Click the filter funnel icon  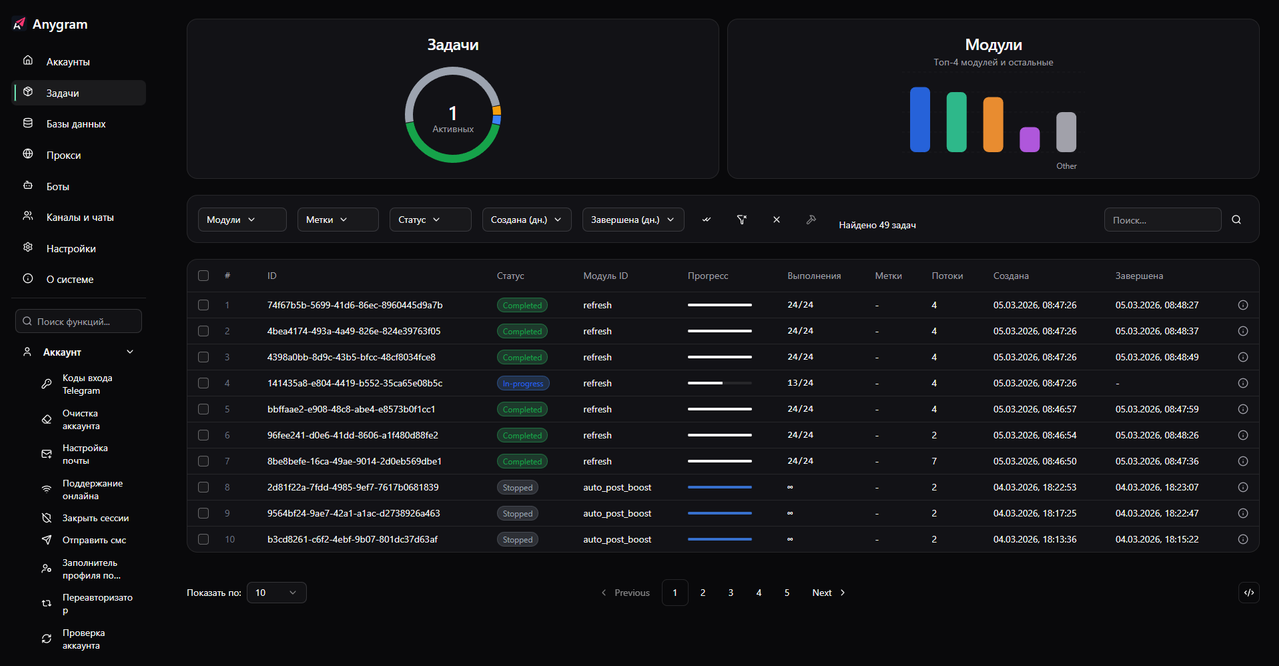pyautogui.click(x=742, y=220)
